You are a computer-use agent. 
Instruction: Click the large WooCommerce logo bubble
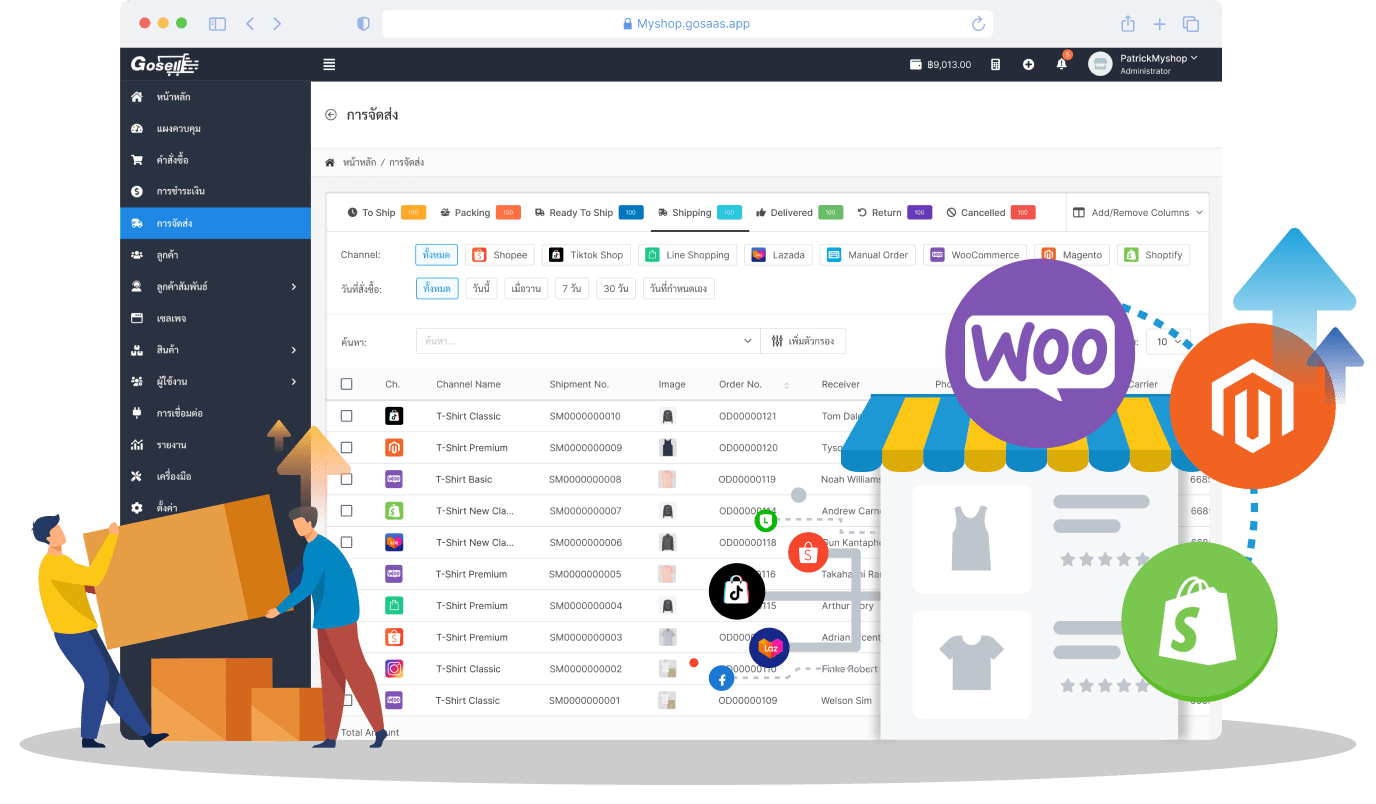pyautogui.click(x=1040, y=353)
